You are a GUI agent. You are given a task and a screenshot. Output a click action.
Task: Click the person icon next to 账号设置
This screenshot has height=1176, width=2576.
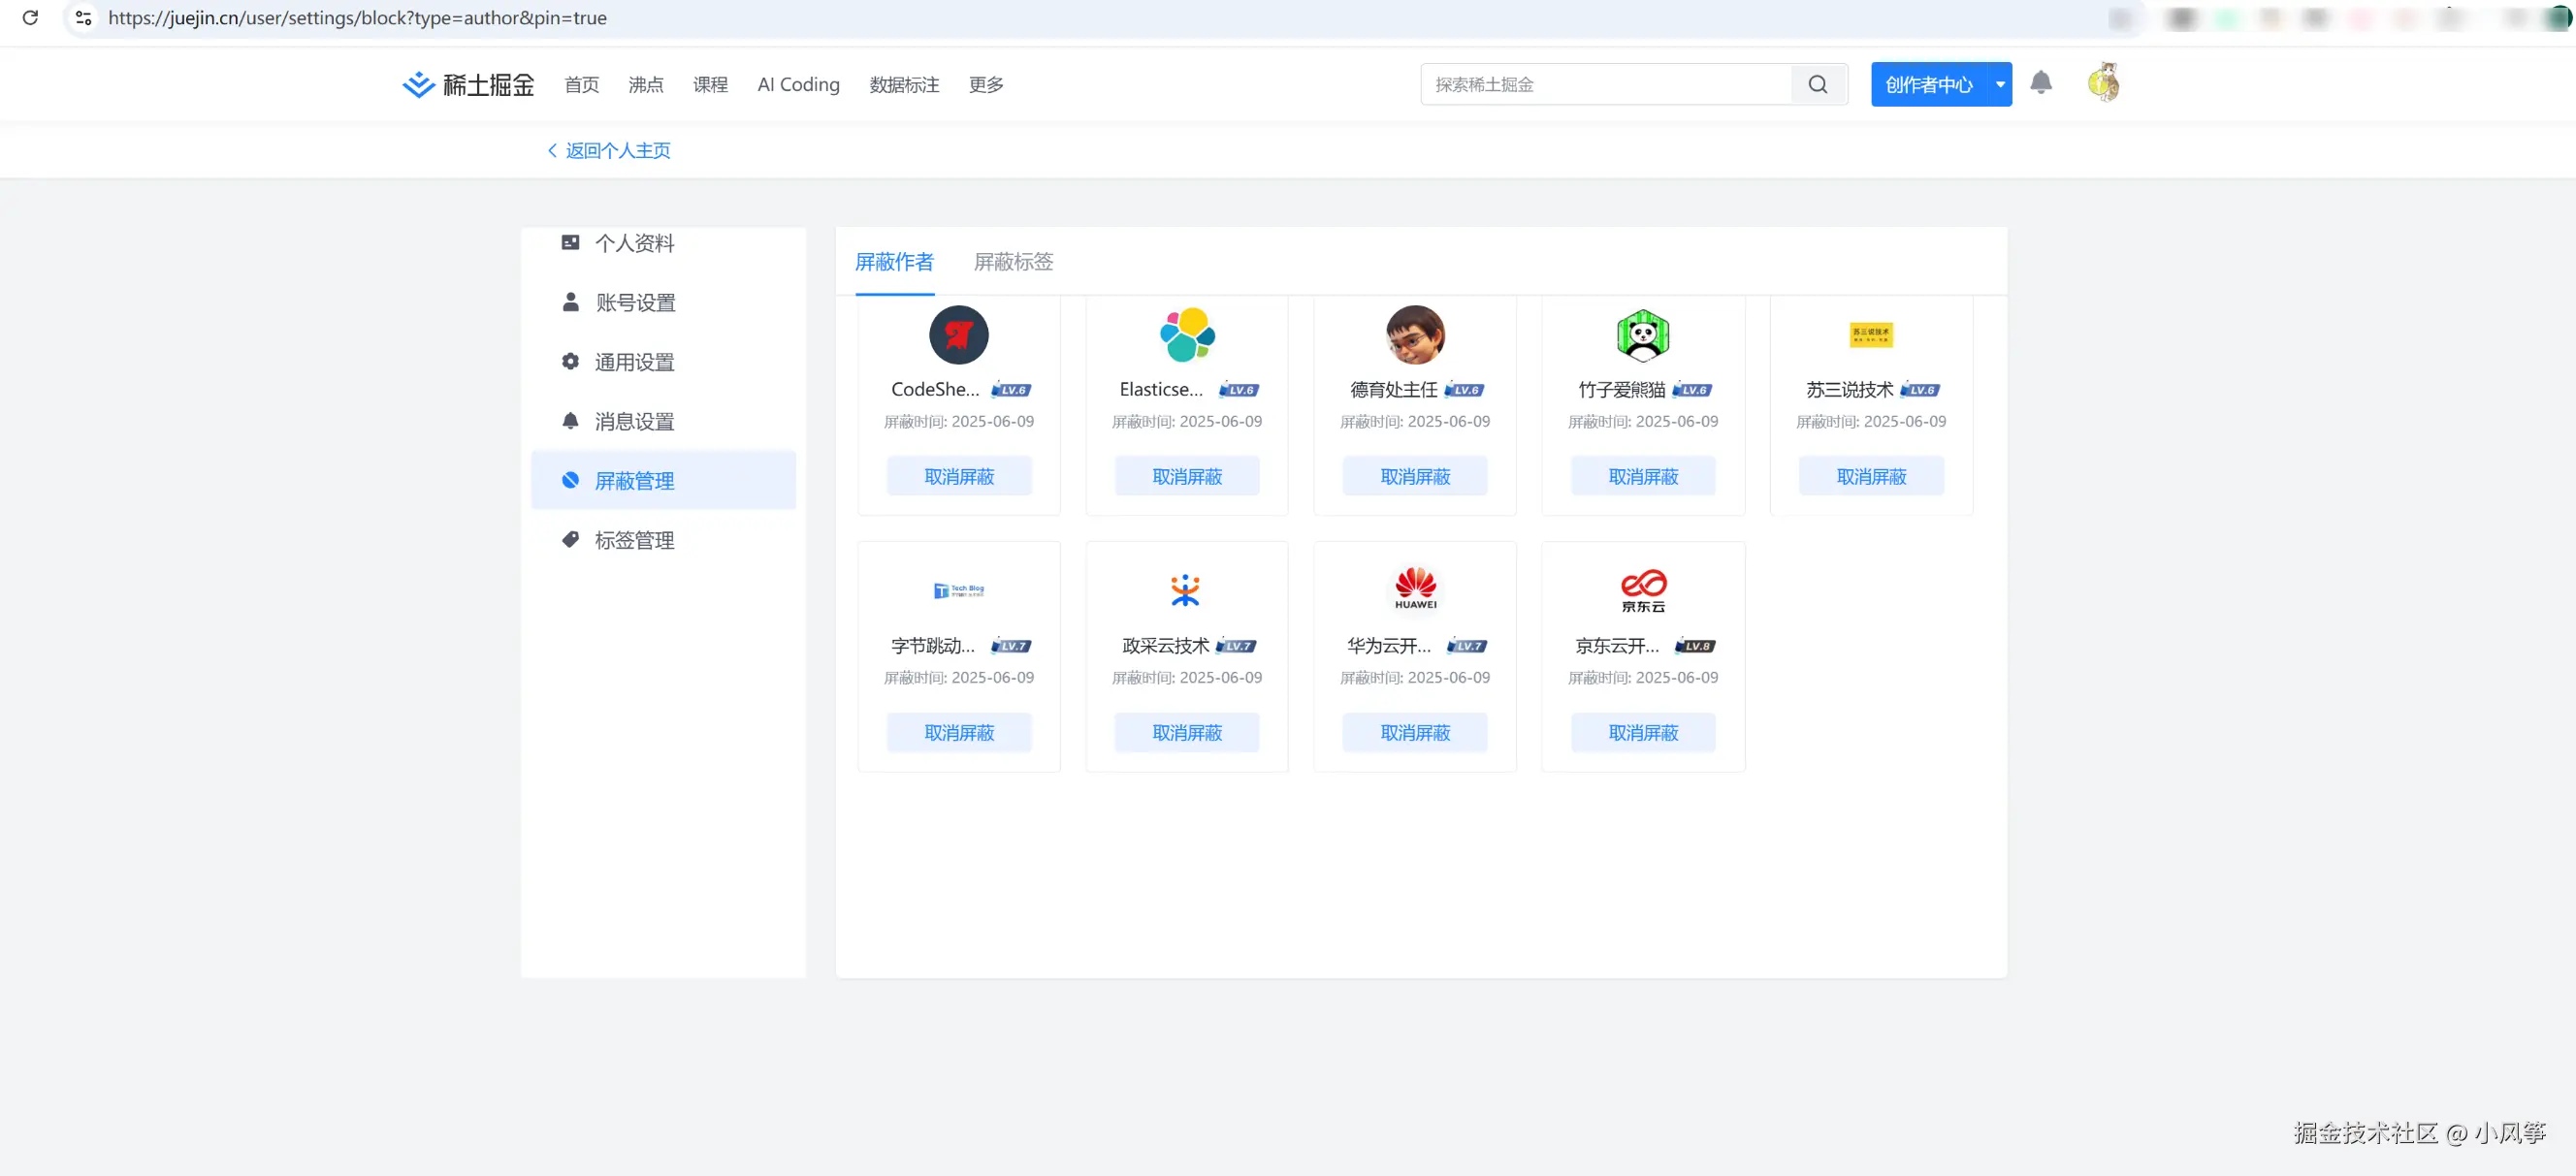[570, 301]
